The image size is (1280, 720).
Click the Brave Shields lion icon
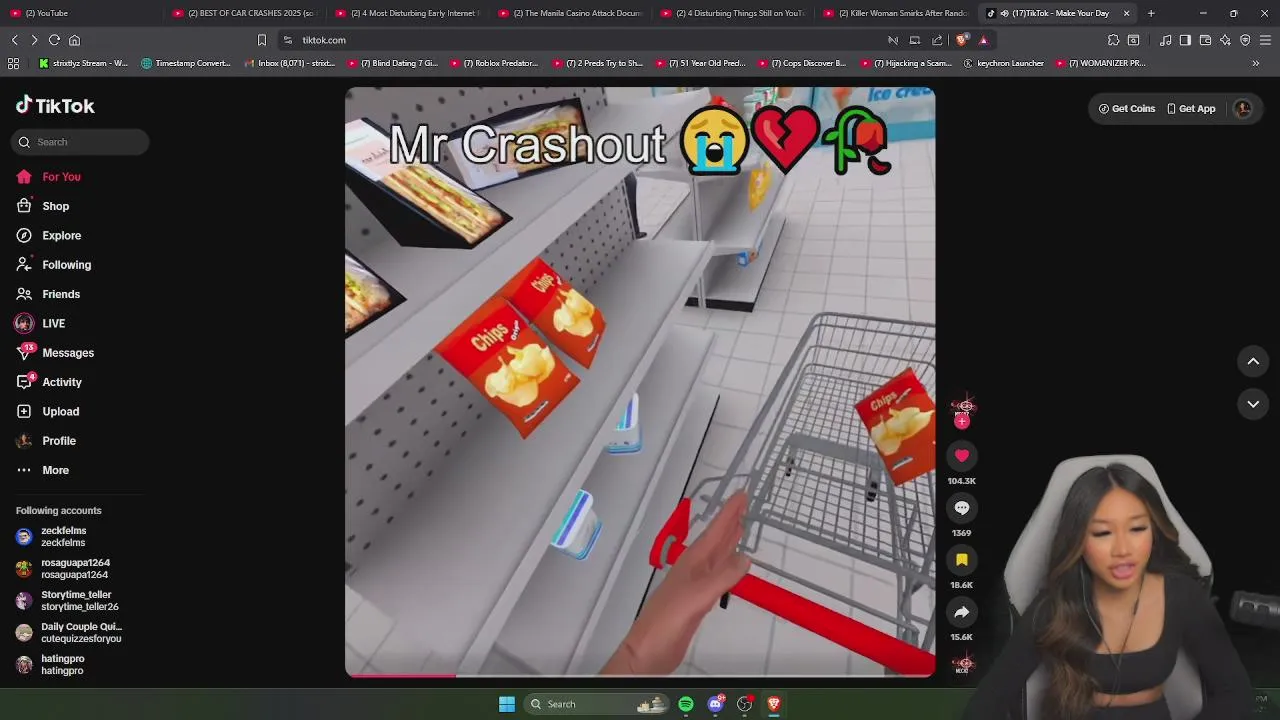click(x=961, y=40)
